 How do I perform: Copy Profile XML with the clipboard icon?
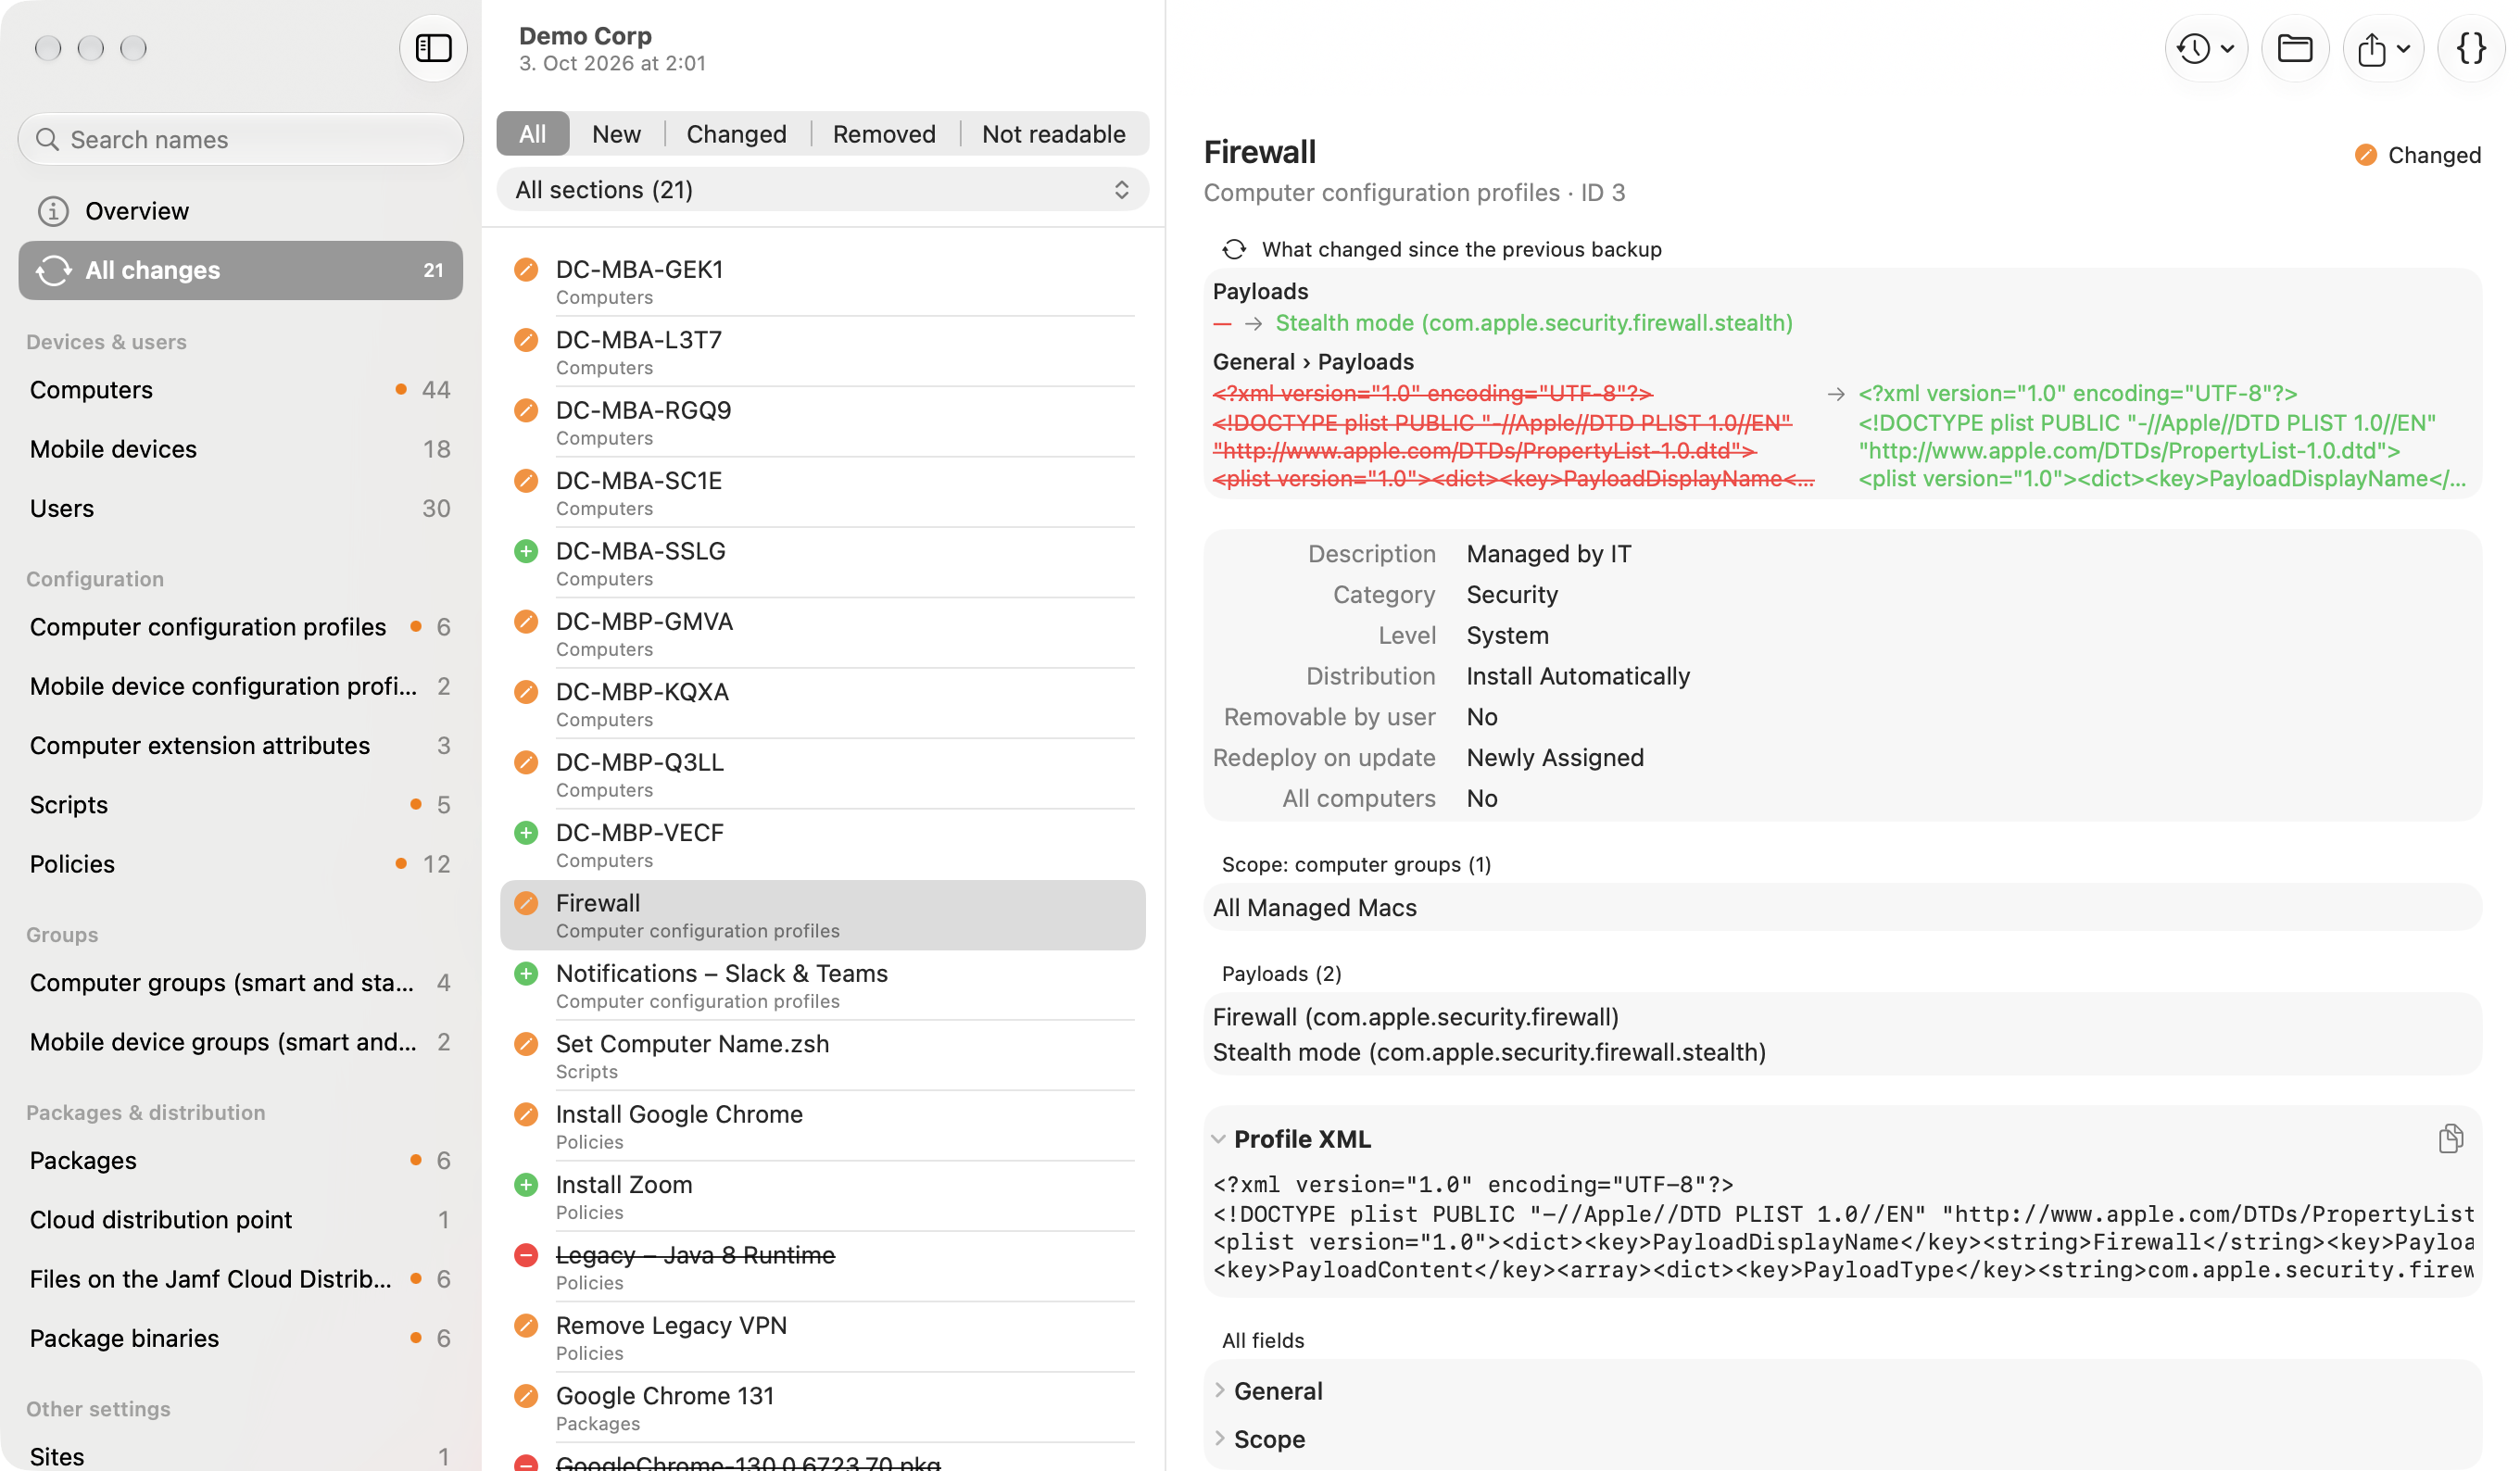[x=2450, y=1138]
